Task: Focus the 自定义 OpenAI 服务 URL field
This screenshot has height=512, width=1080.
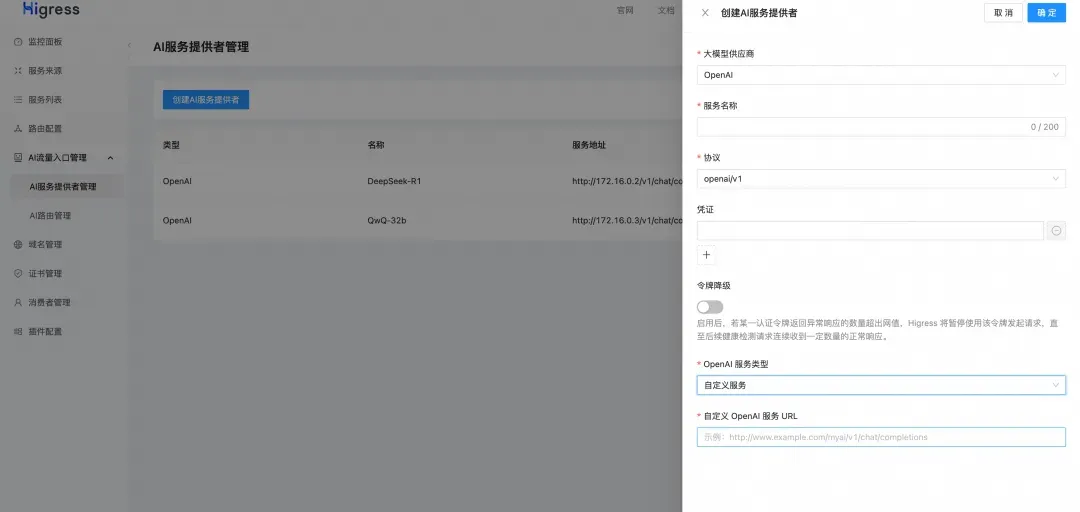Action: tap(881, 437)
